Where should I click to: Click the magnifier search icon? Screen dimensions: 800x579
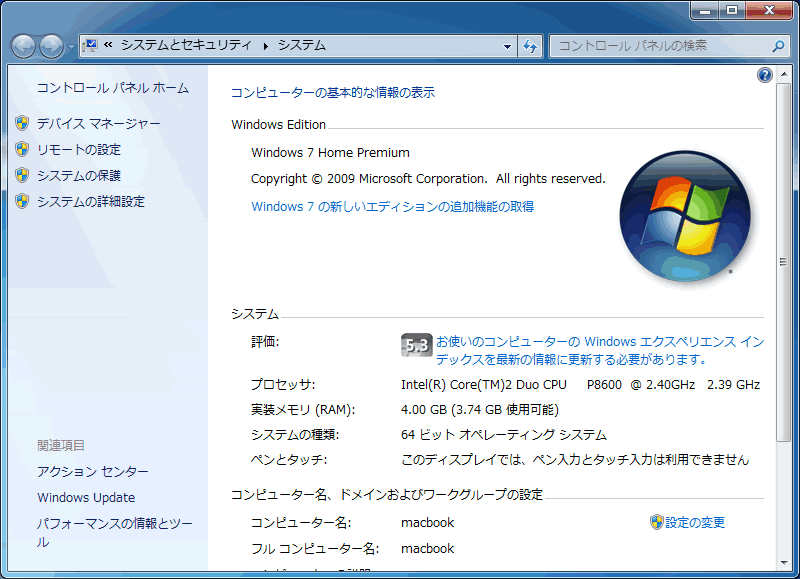click(779, 46)
